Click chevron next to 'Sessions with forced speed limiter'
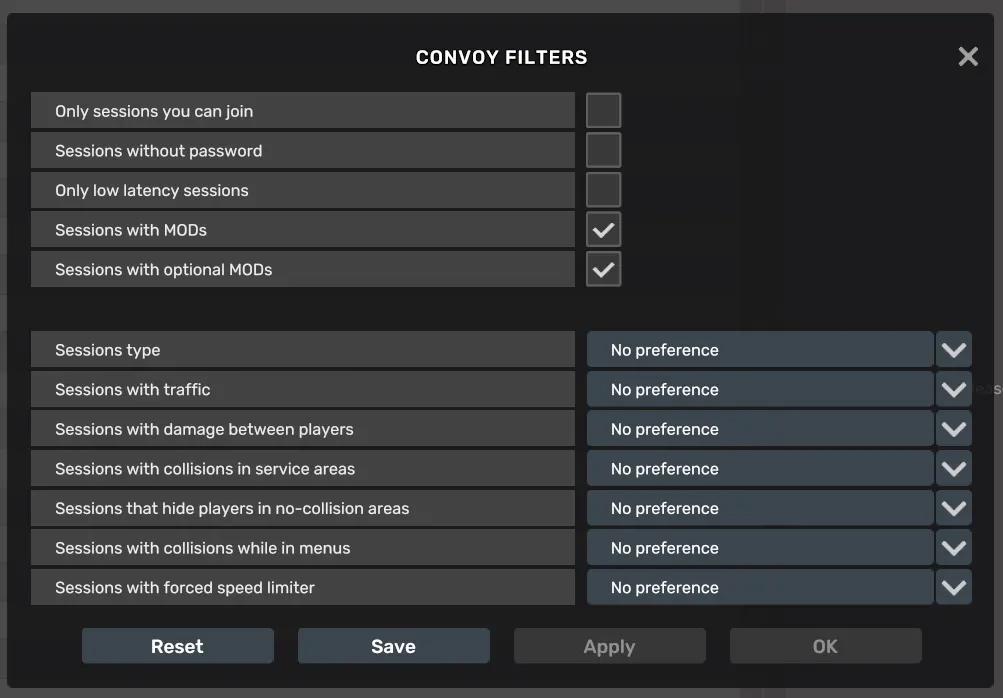Screen dimensions: 1003x698 pos(953,587)
